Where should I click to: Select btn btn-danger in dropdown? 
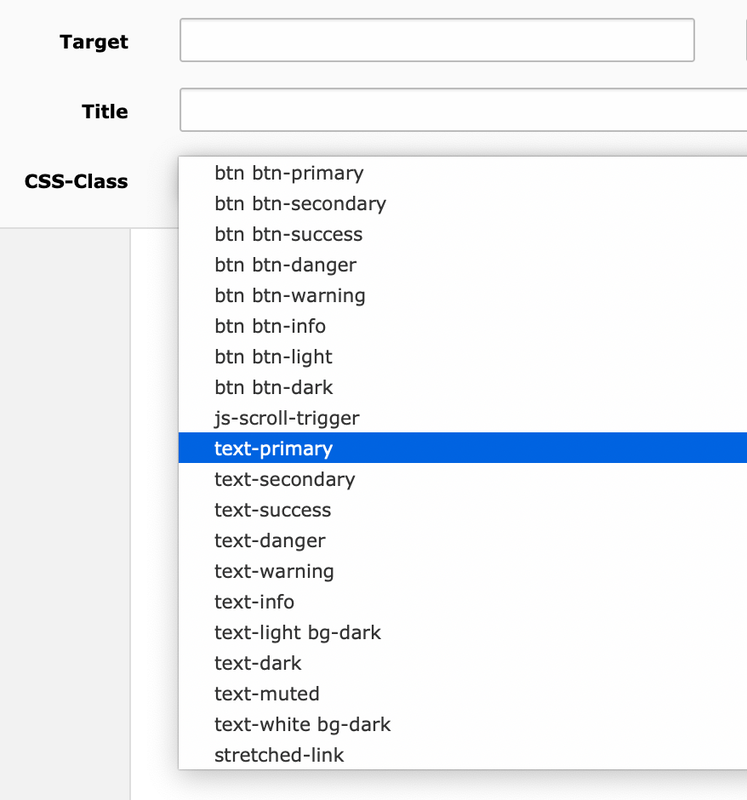[x=463, y=265]
